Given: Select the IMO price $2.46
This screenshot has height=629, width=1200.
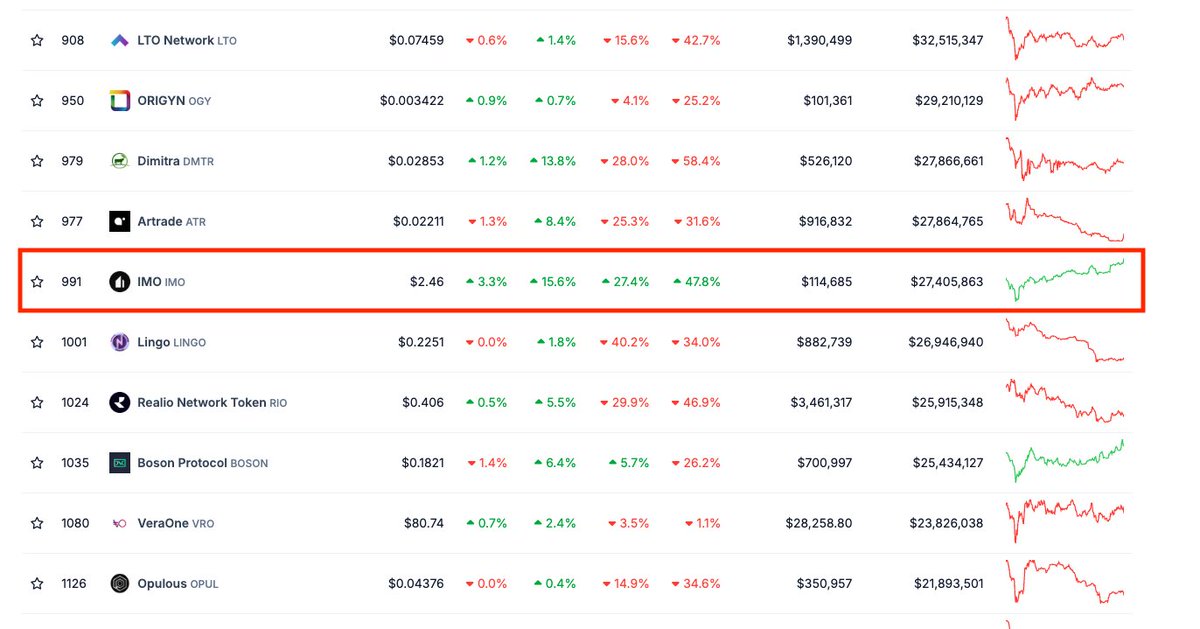Looking at the screenshot, I should 427,282.
